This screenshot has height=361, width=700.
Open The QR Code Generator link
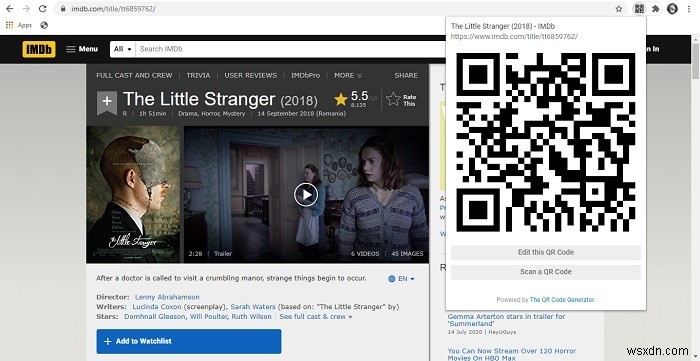pyautogui.click(x=562, y=300)
